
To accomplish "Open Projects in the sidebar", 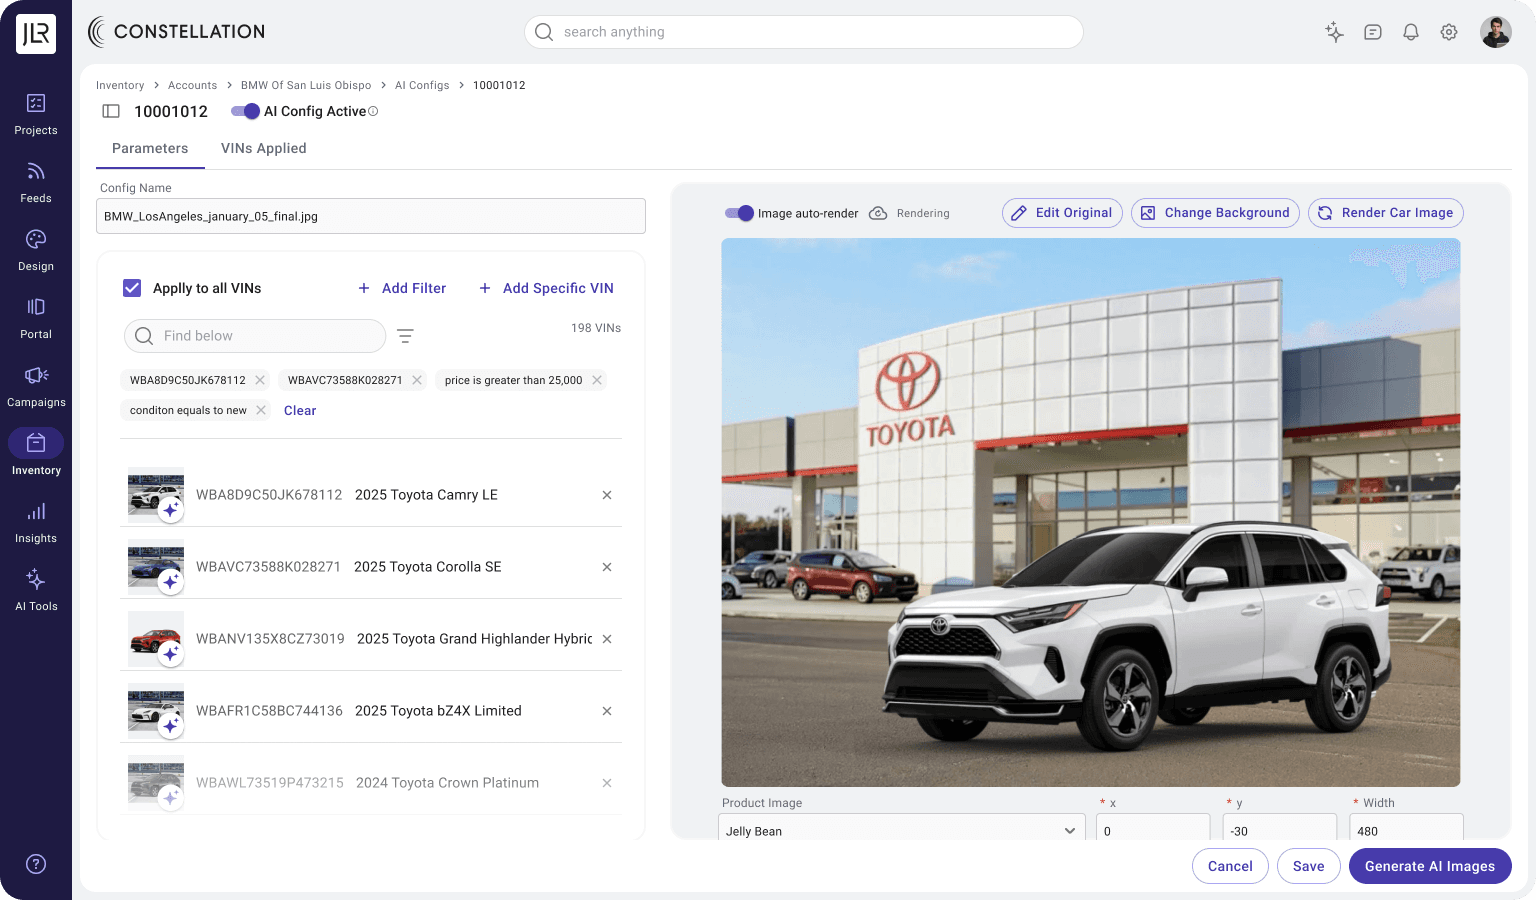I will (36, 114).
